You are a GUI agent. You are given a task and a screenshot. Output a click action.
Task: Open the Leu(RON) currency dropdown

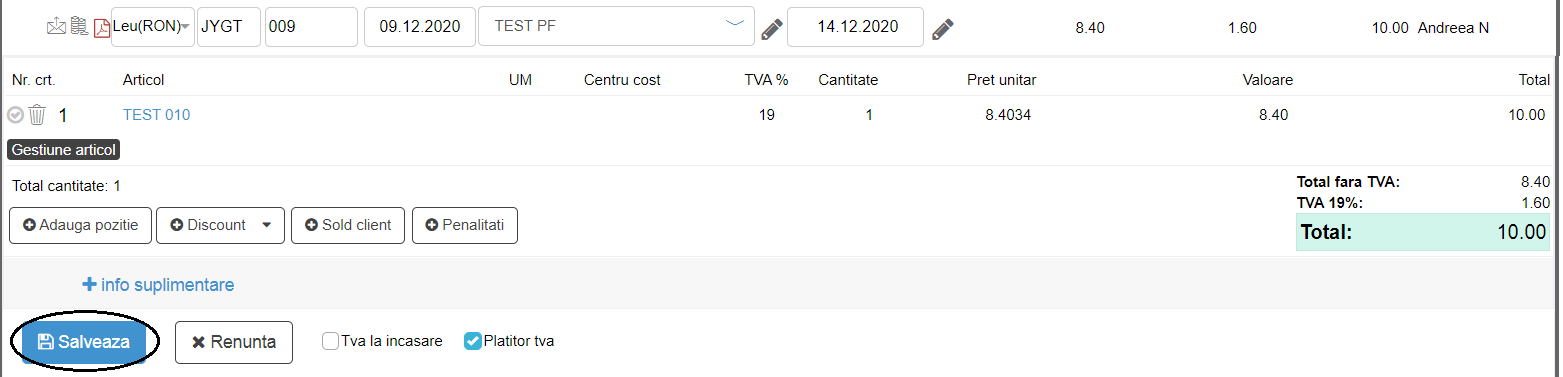click(152, 27)
